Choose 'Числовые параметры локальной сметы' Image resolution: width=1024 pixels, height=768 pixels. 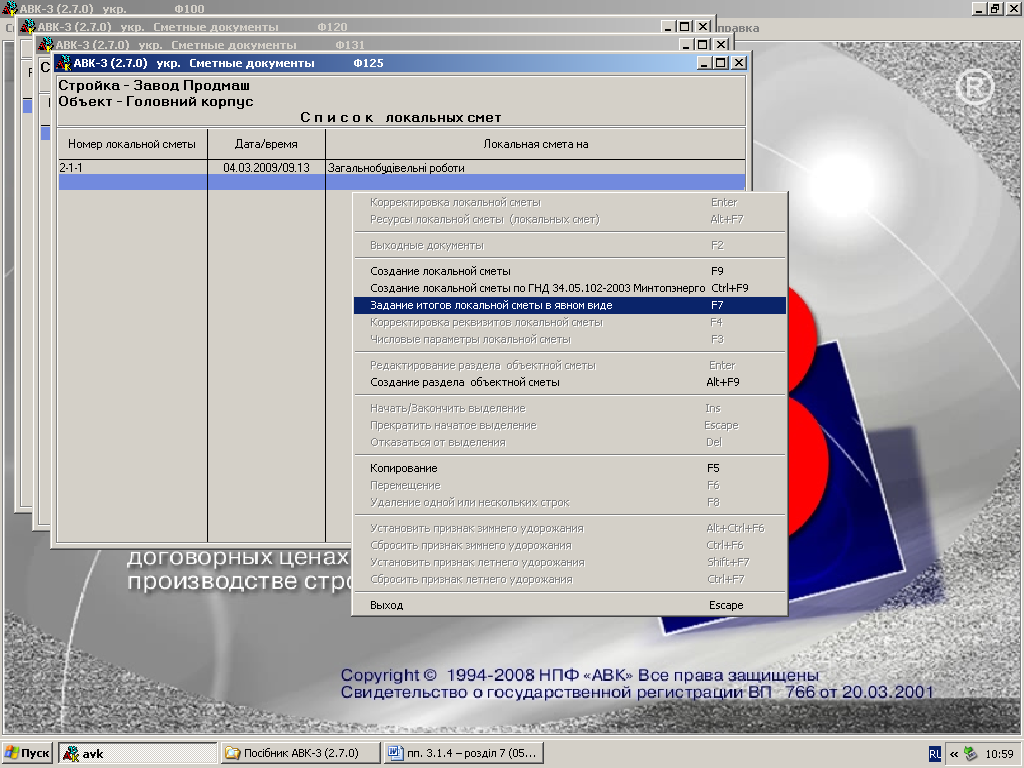click(x=569, y=339)
